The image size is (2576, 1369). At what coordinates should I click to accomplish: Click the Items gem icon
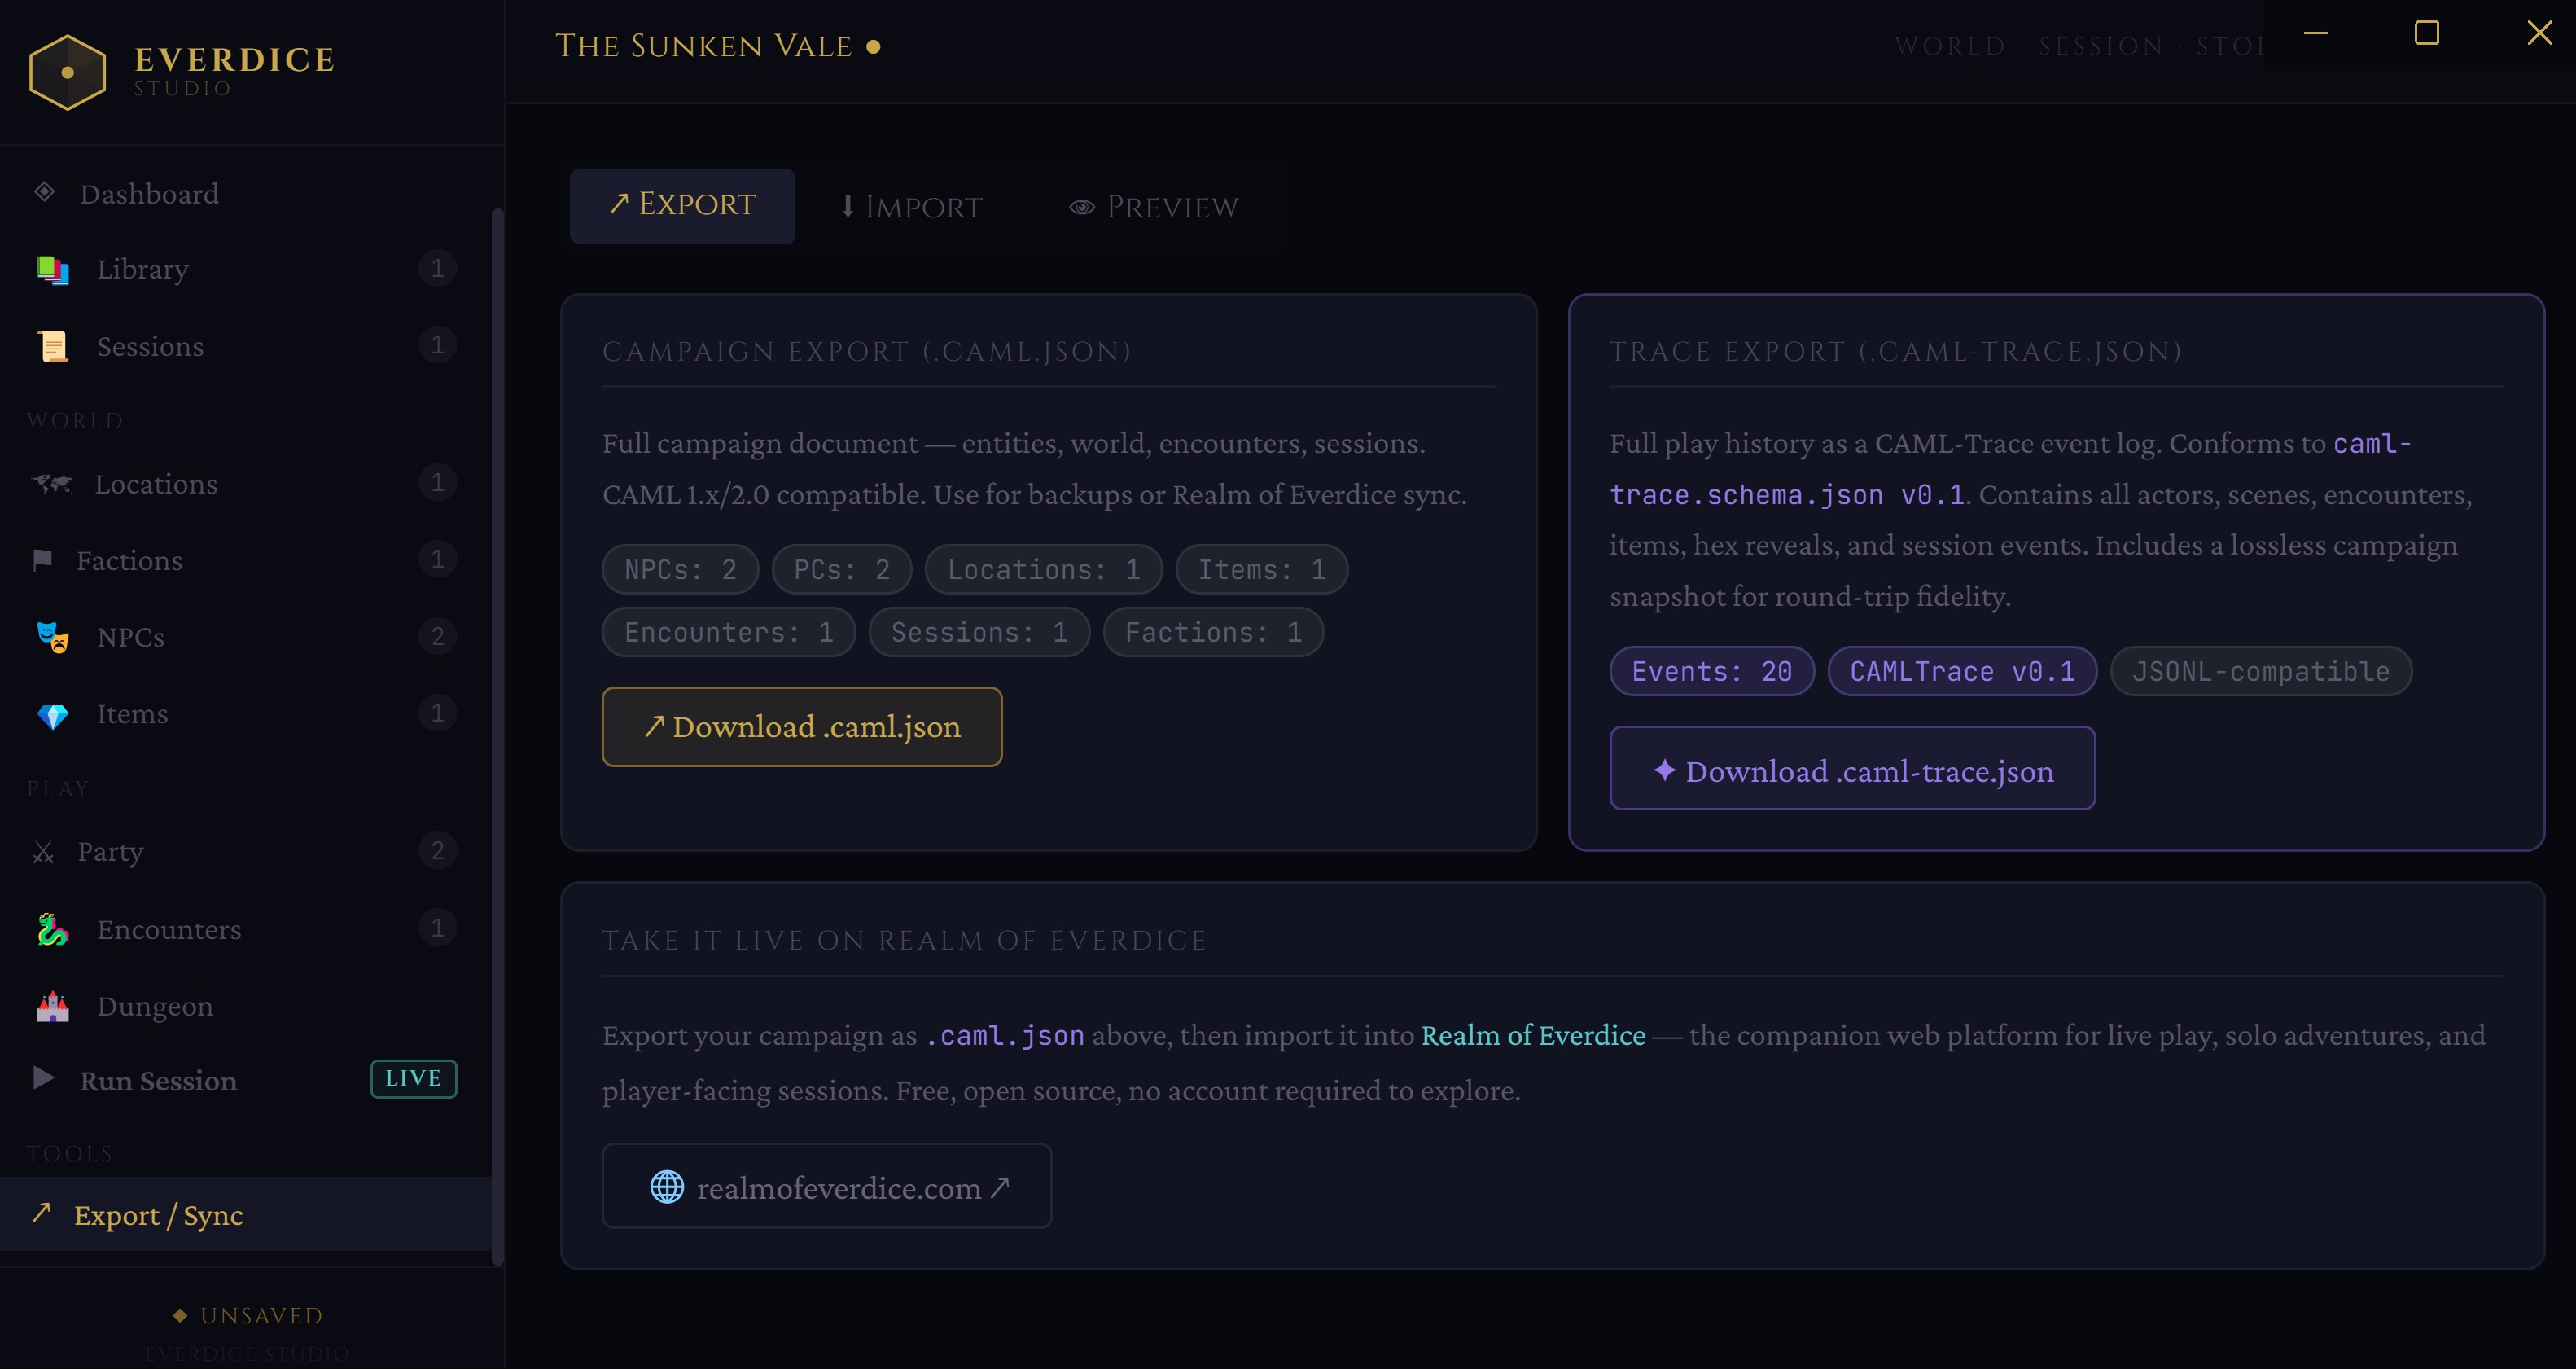(52, 715)
